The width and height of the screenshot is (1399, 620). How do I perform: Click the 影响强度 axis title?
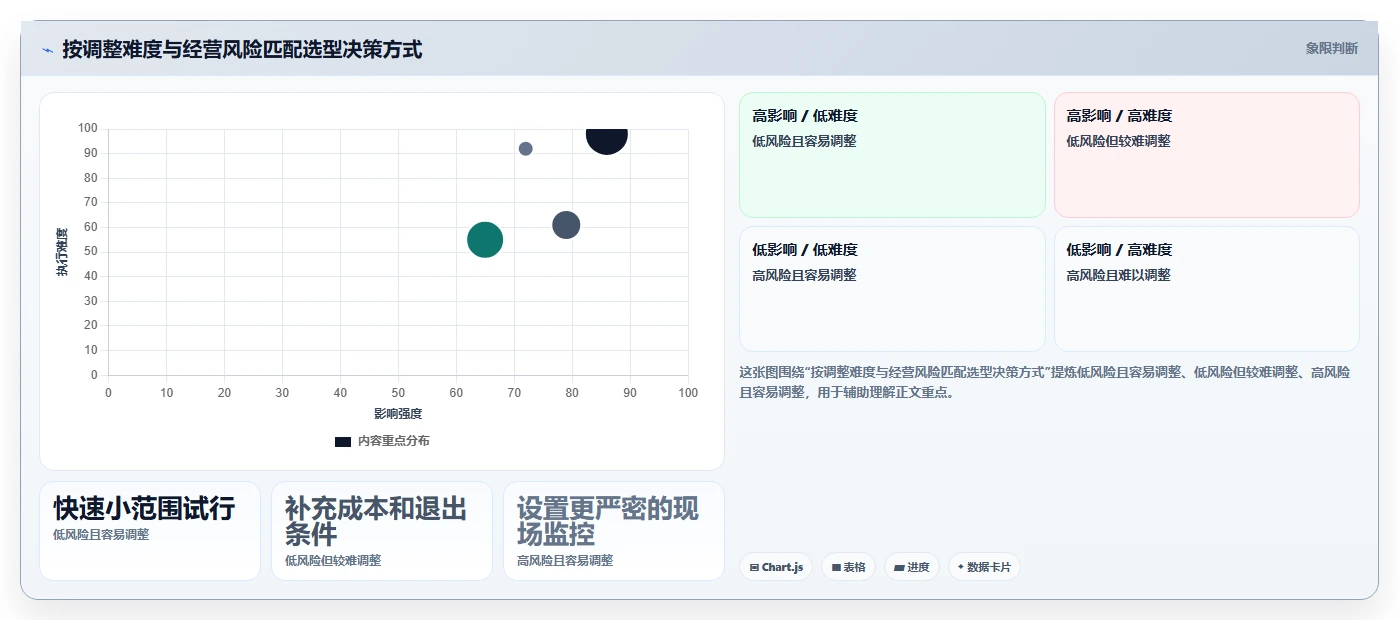point(398,414)
